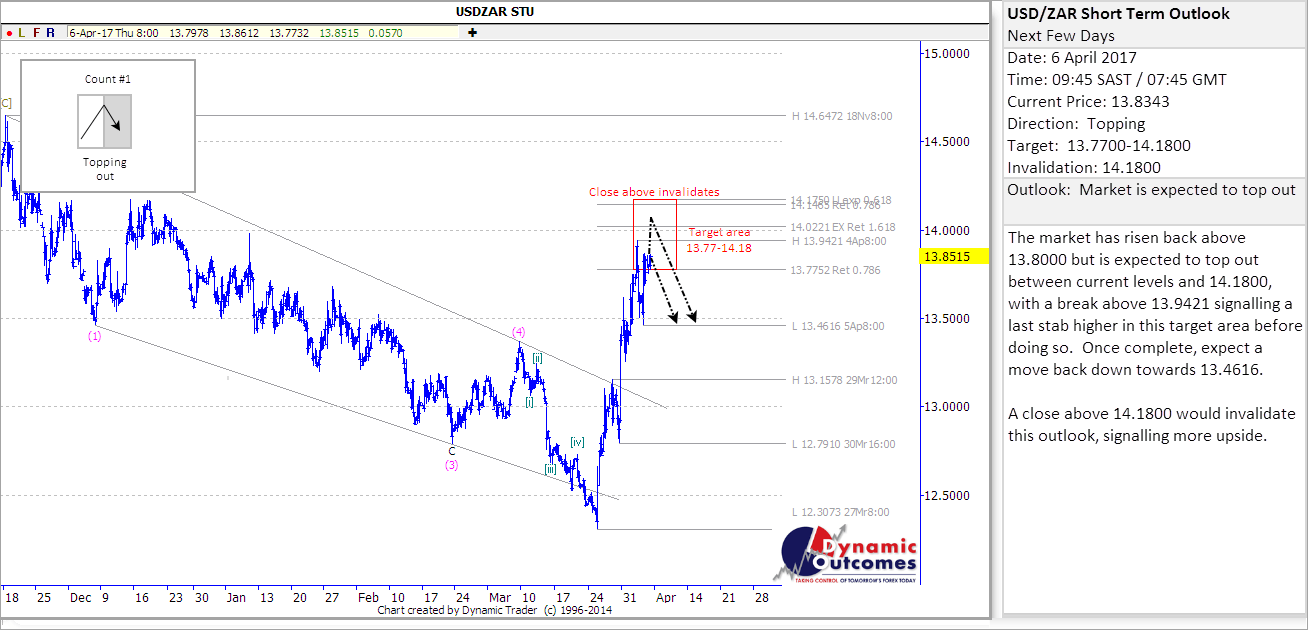This screenshot has height=644, width=1308.
Task: Click the L toolbar button
Action: 22,33
